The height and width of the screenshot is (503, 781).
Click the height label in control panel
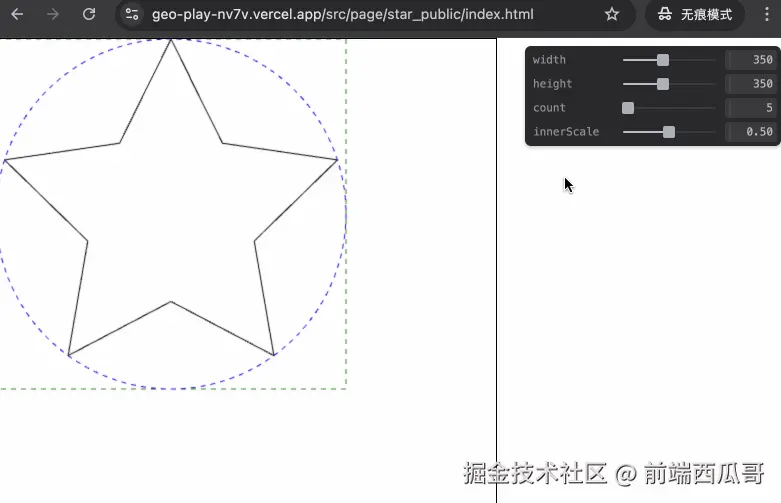coord(552,84)
